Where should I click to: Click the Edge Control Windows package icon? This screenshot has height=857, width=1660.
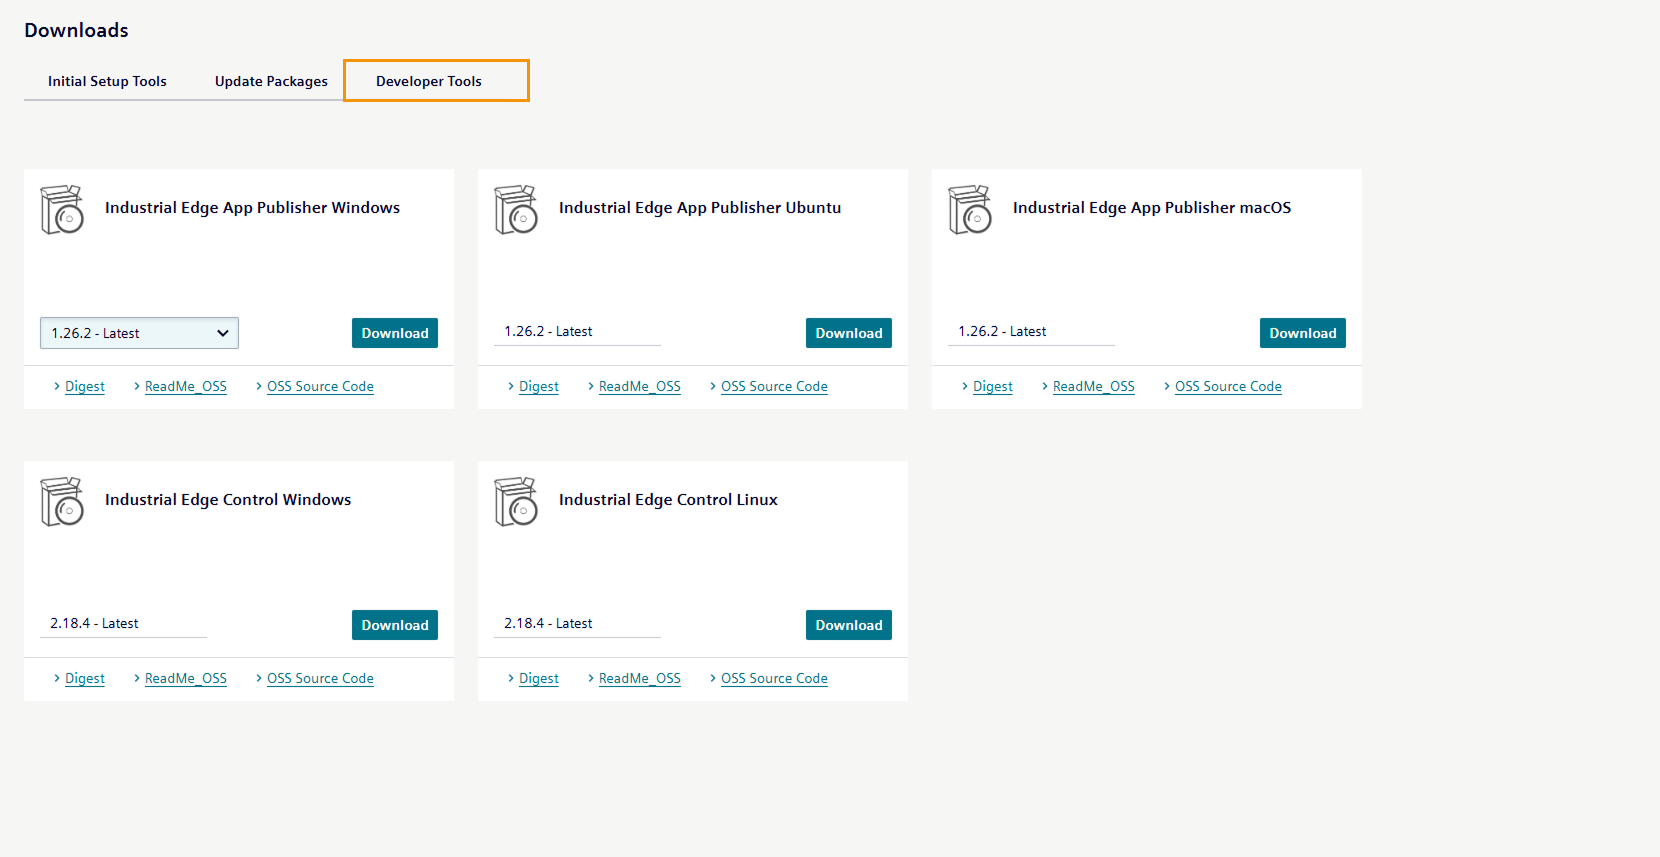[62, 501]
